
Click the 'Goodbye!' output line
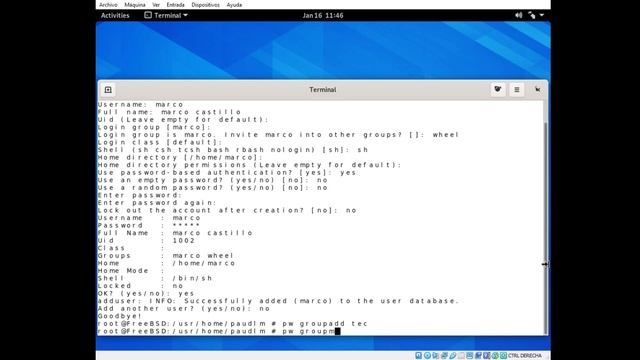coord(120,316)
